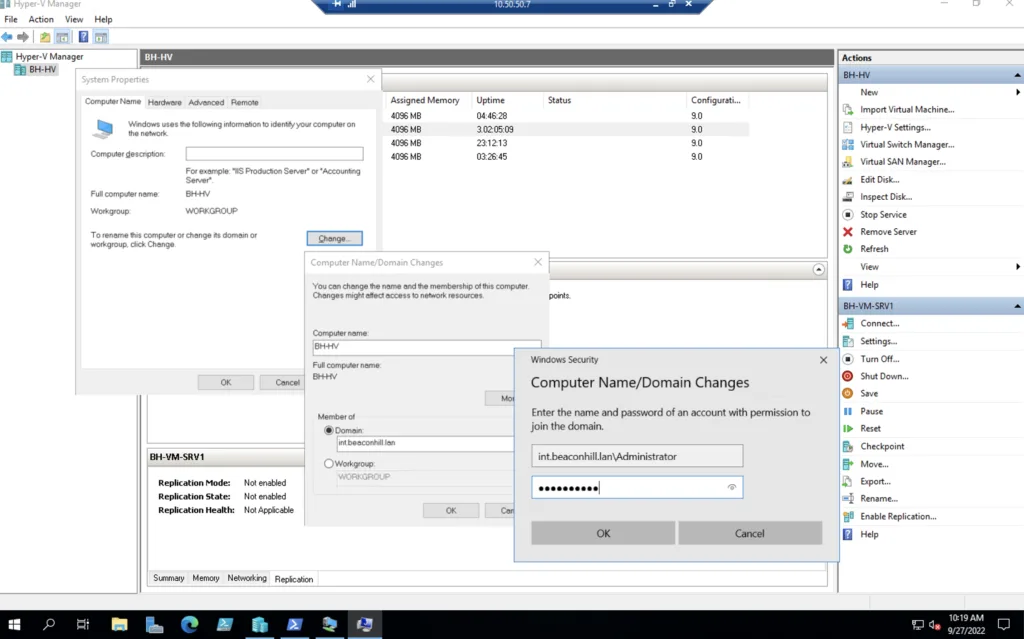Open the Windows Start menu

(x=14, y=625)
